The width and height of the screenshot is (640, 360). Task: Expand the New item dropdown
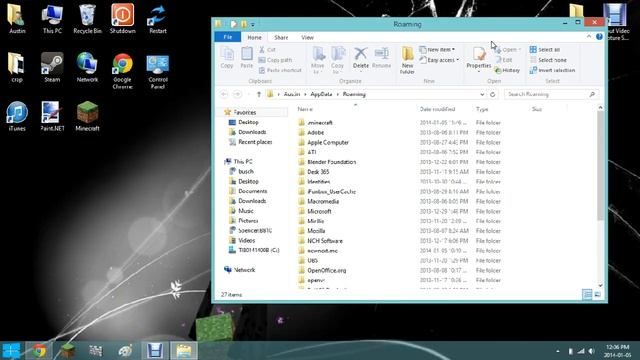(x=437, y=49)
